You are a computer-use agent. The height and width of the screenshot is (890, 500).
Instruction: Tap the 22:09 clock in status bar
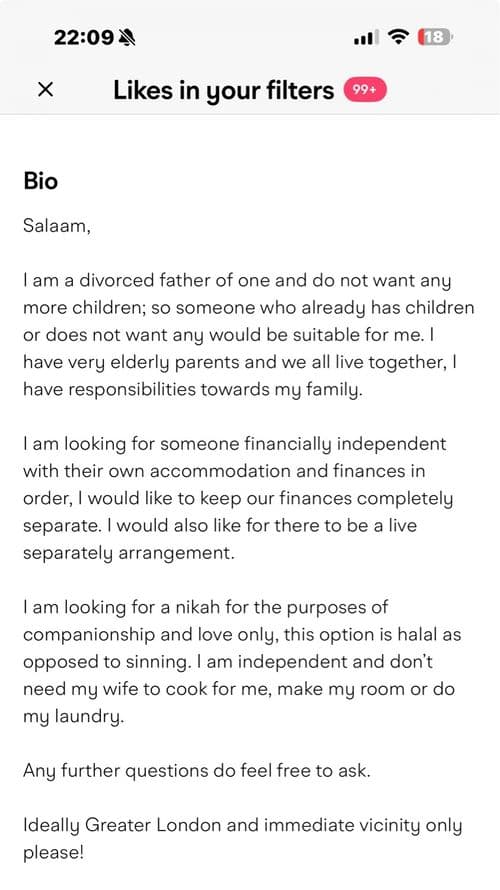85,37
